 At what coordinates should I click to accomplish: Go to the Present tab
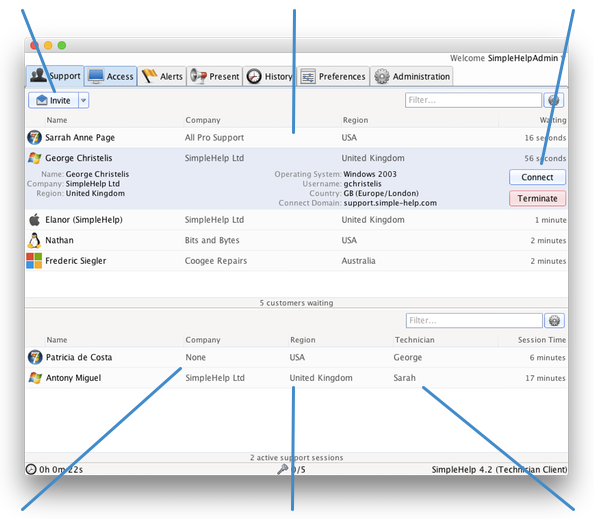[214, 76]
